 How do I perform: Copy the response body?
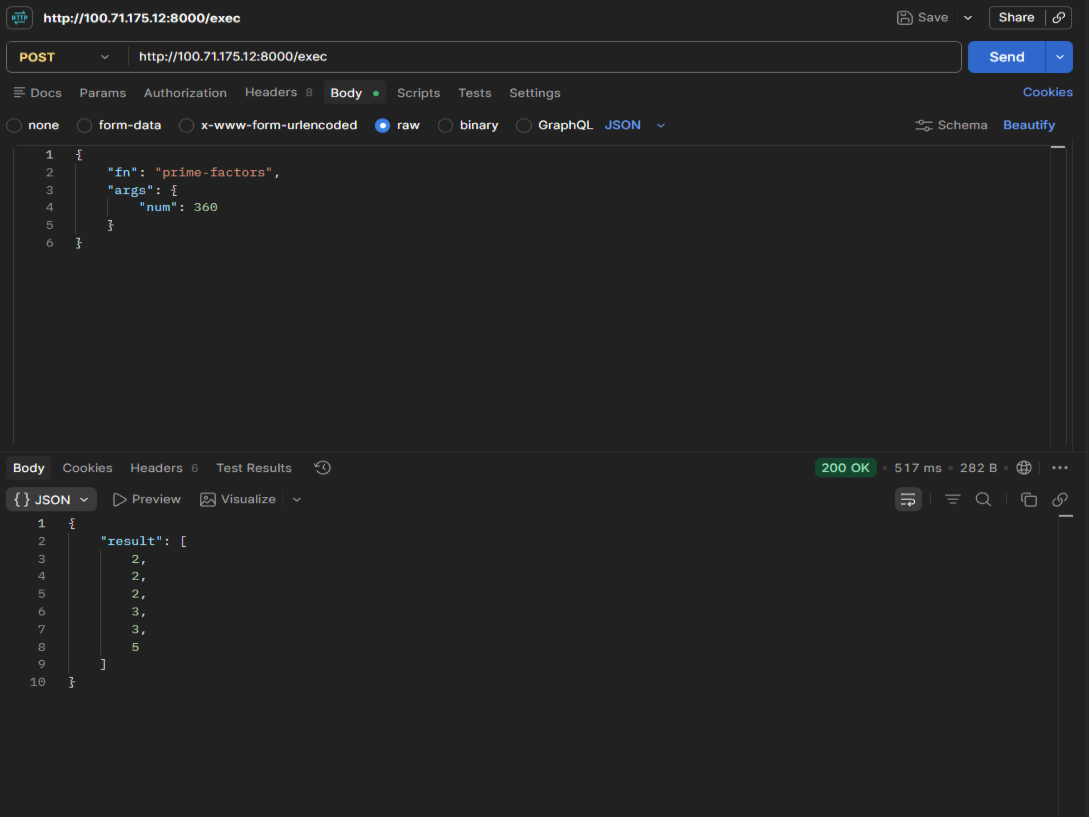(x=1029, y=500)
